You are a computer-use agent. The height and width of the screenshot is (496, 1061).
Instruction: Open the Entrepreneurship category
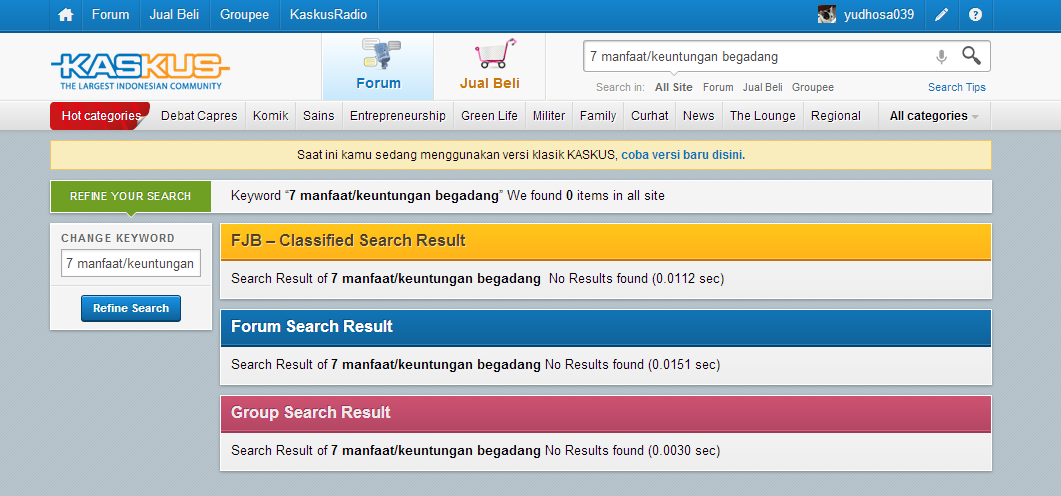click(398, 116)
